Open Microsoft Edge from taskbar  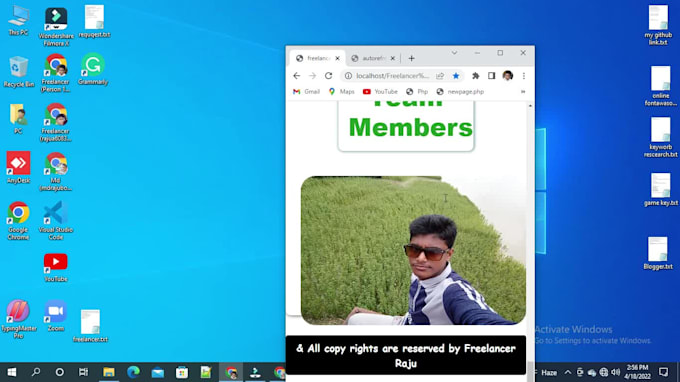click(x=133, y=372)
